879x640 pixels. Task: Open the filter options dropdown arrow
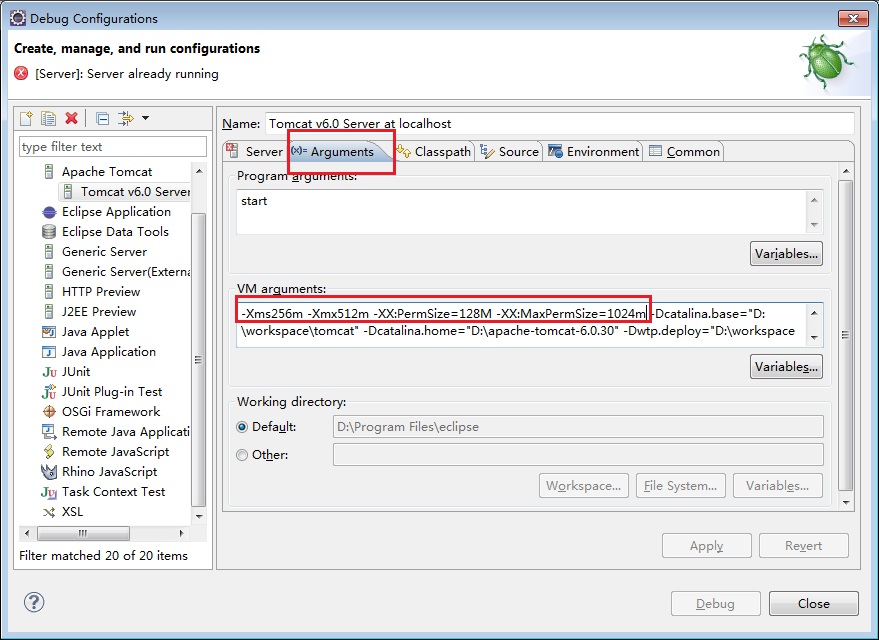coord(145,118)
